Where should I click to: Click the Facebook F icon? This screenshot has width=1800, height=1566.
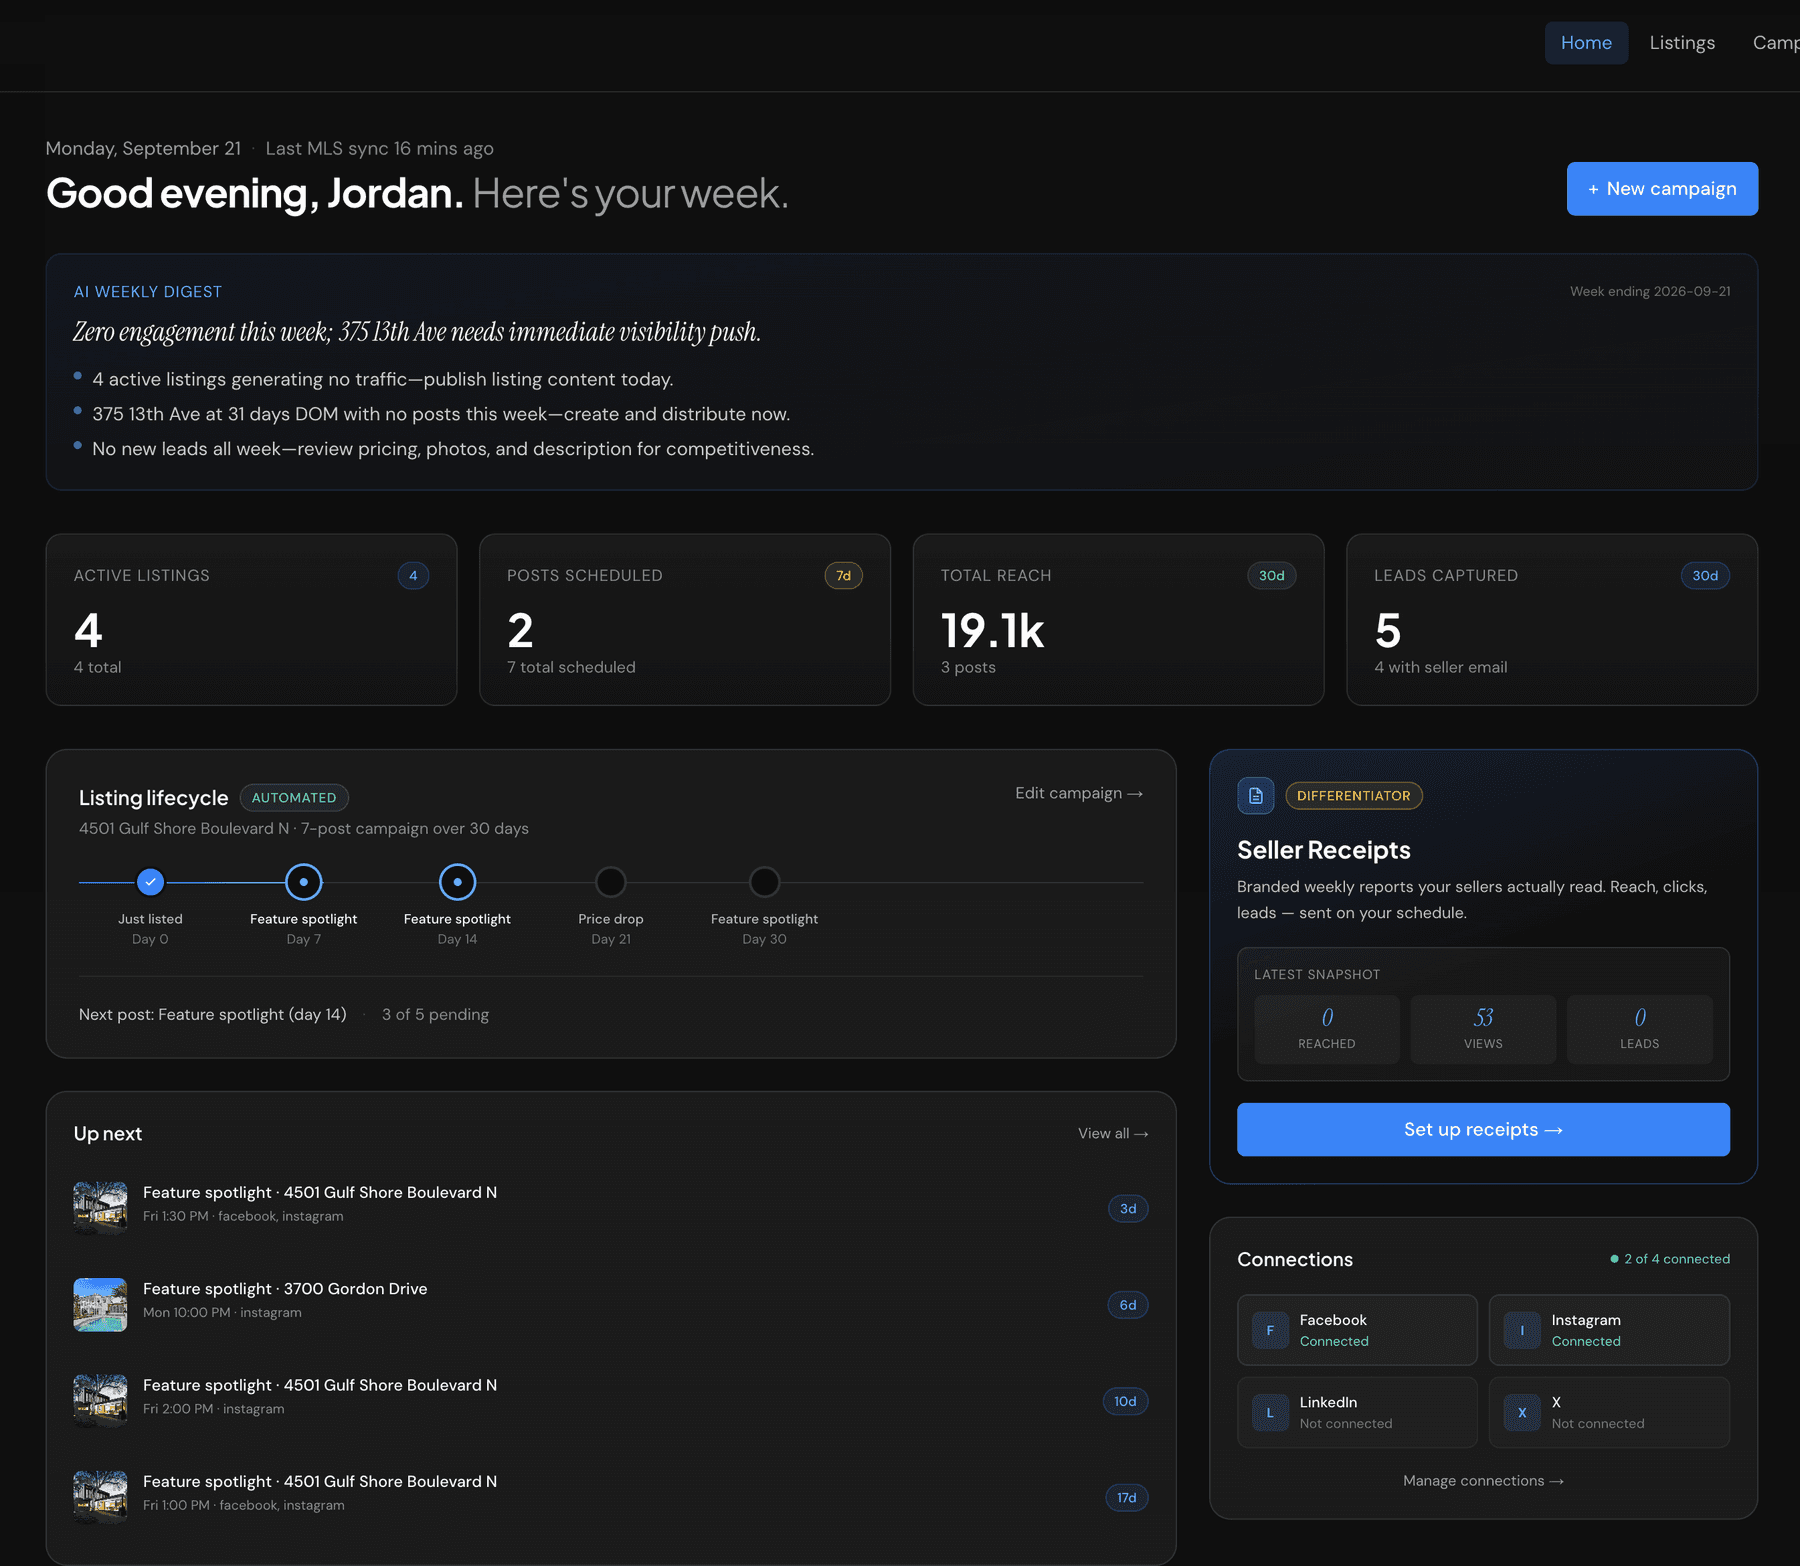(x=1270, y=1330)
